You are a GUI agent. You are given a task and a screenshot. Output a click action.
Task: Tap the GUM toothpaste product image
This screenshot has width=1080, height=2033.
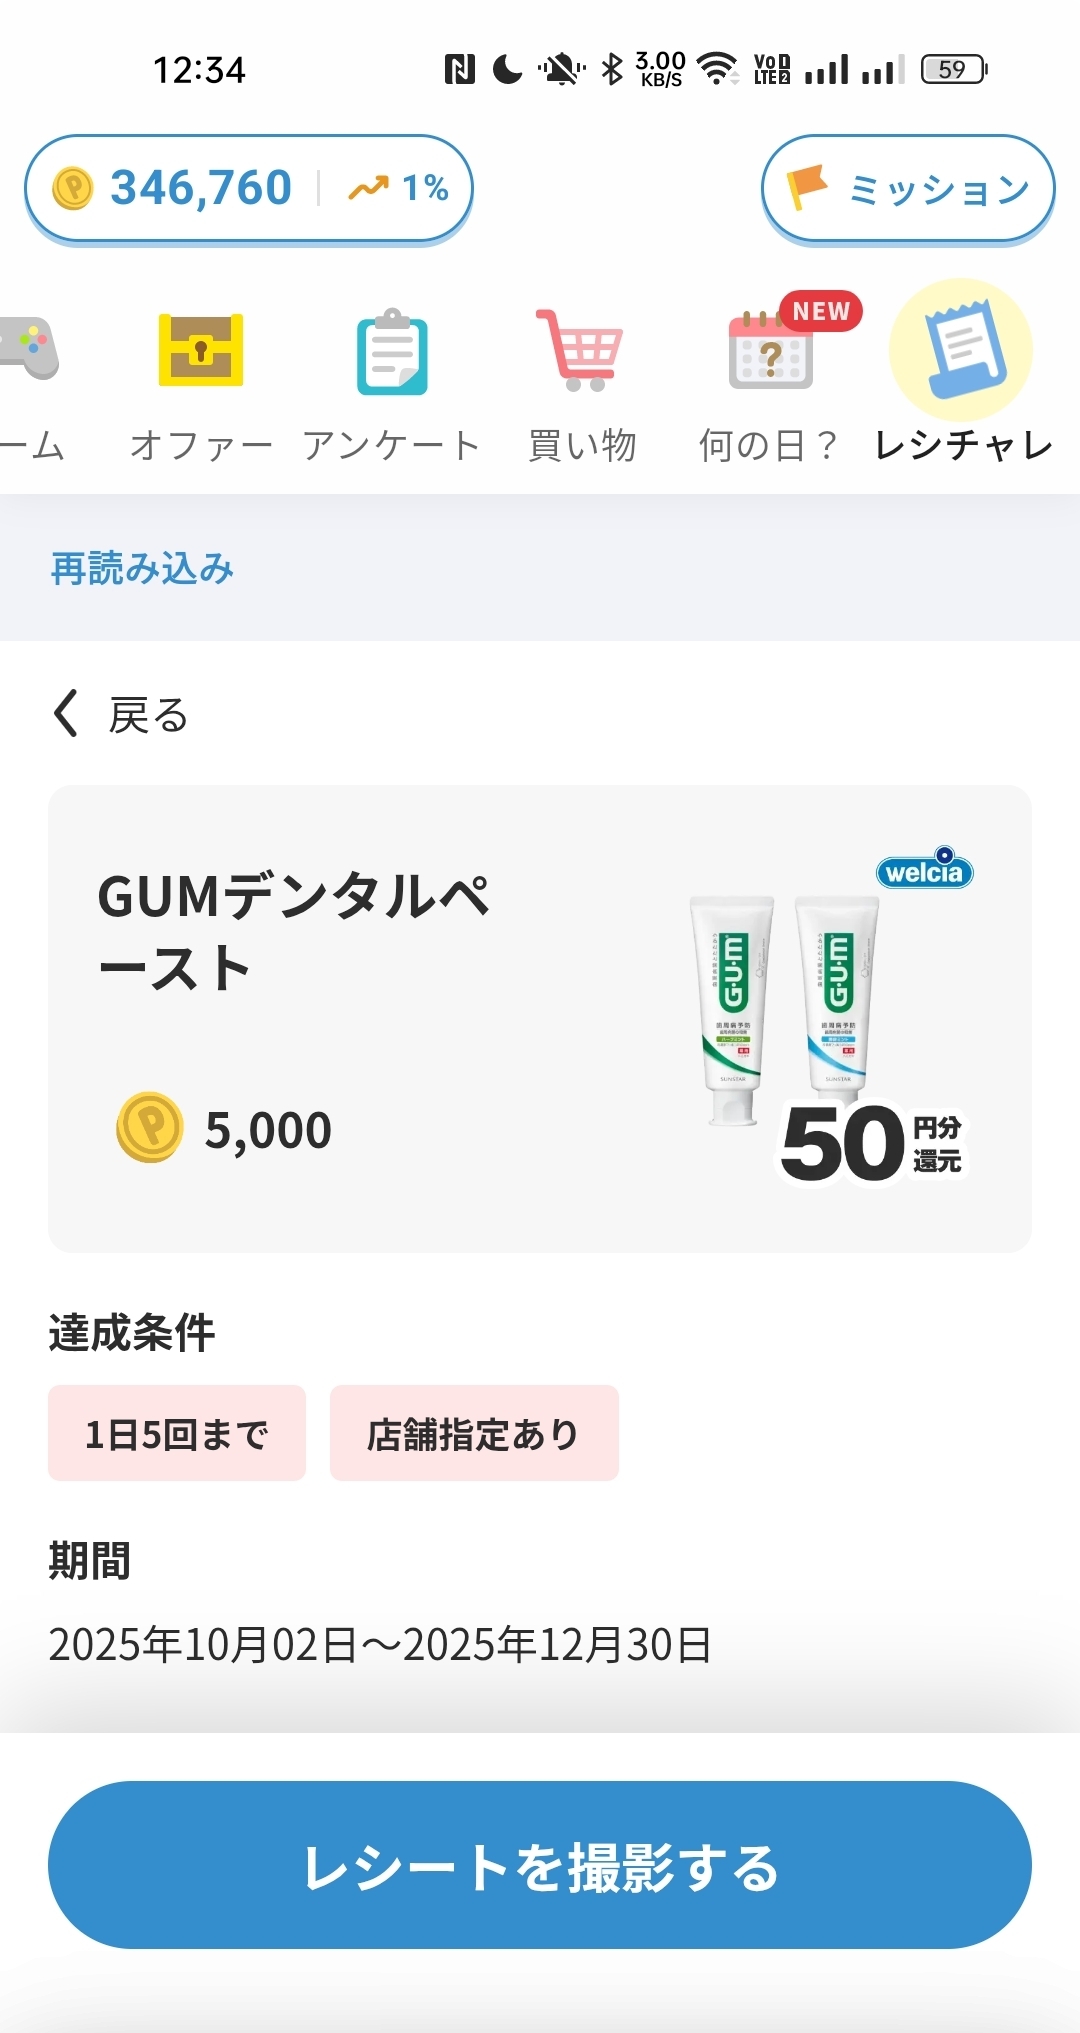click(x=785, y=1008)
